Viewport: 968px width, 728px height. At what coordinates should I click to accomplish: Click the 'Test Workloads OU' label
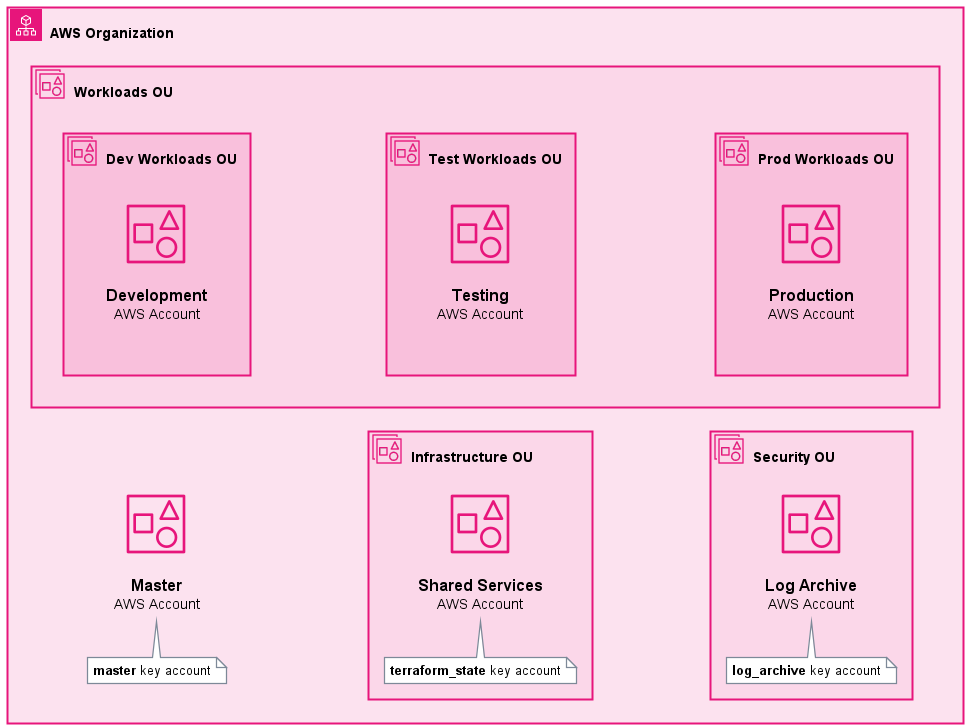click(495, 159)
